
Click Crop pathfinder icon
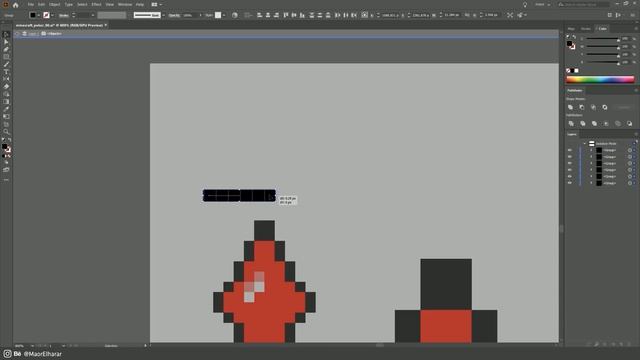coord(606,123)
